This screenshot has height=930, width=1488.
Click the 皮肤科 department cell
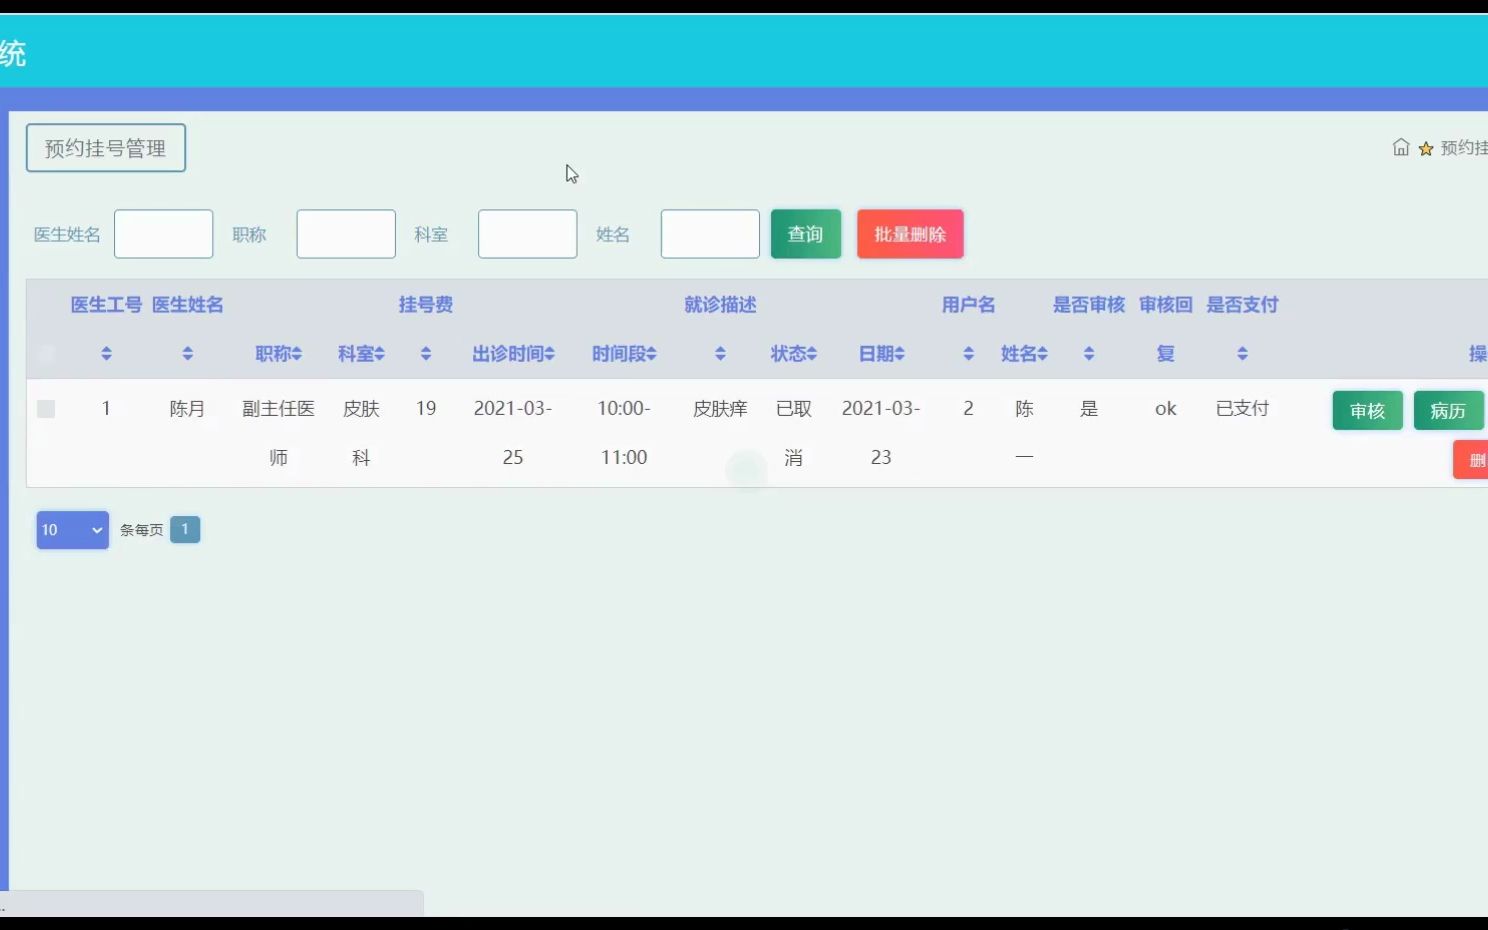coord(361,433)
